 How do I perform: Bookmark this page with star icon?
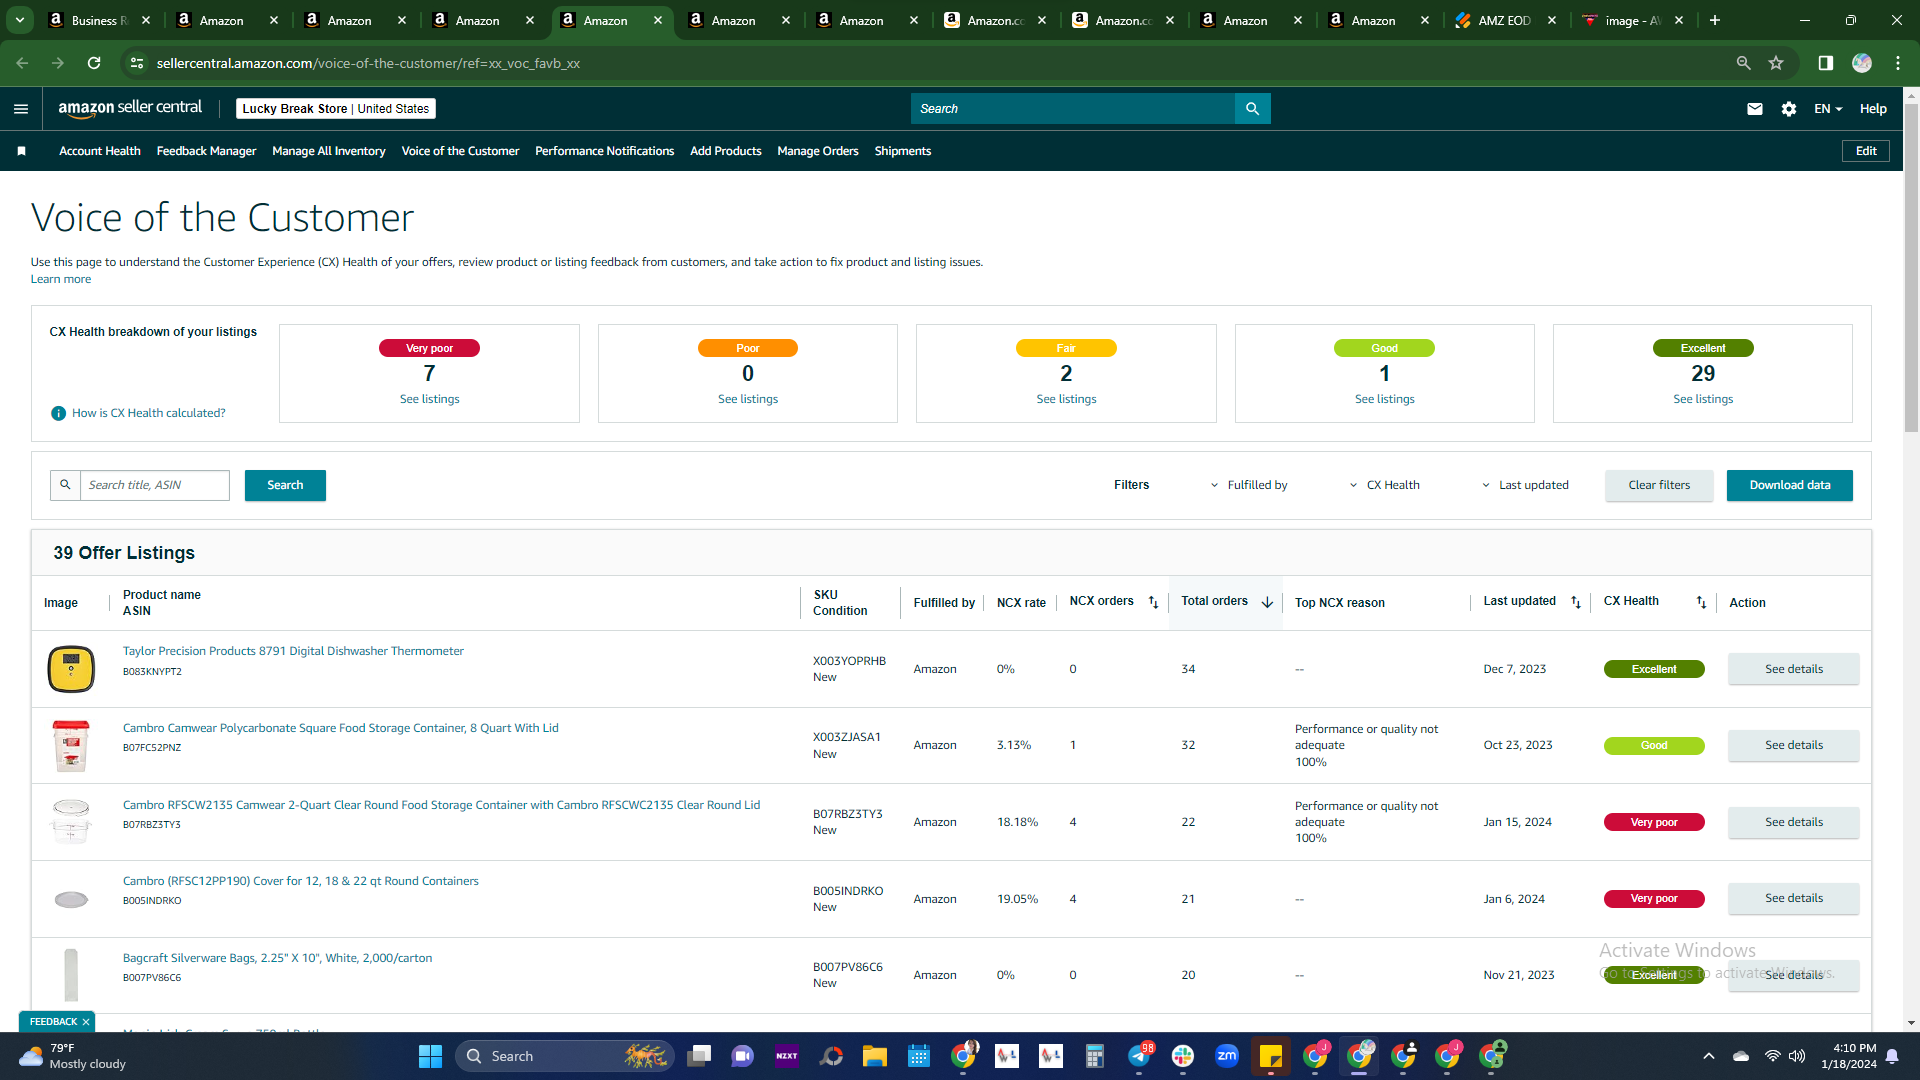1776,63
